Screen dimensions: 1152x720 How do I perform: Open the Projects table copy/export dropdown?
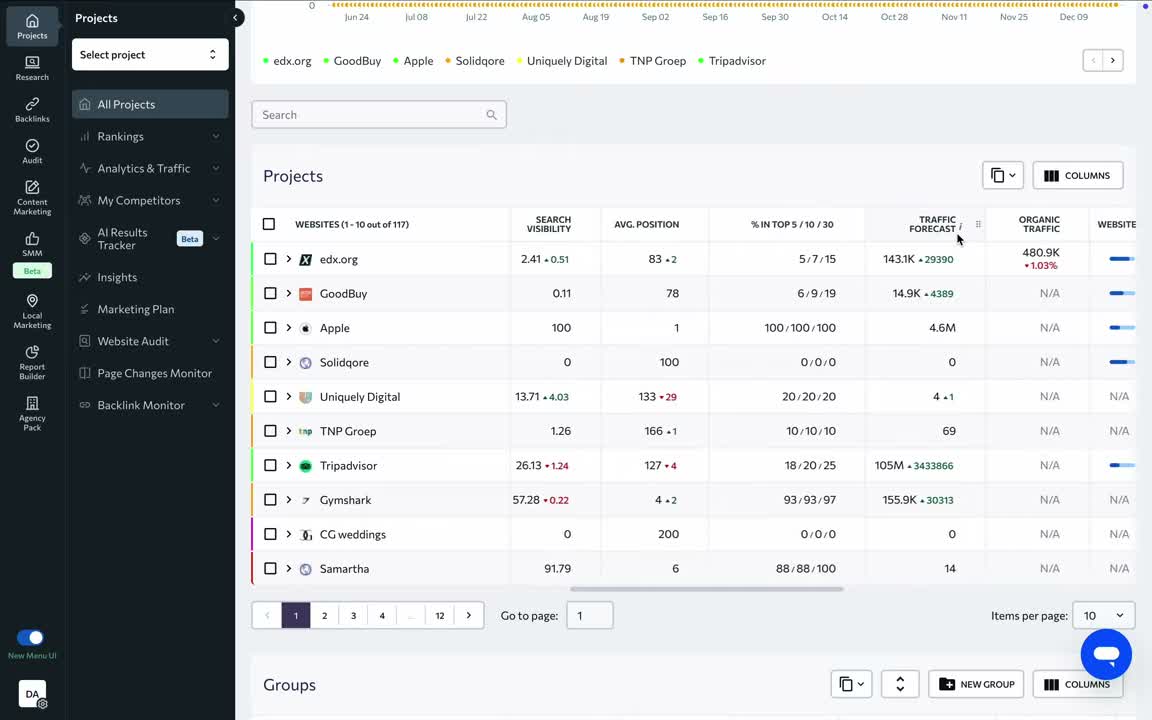pos(1003,176)
